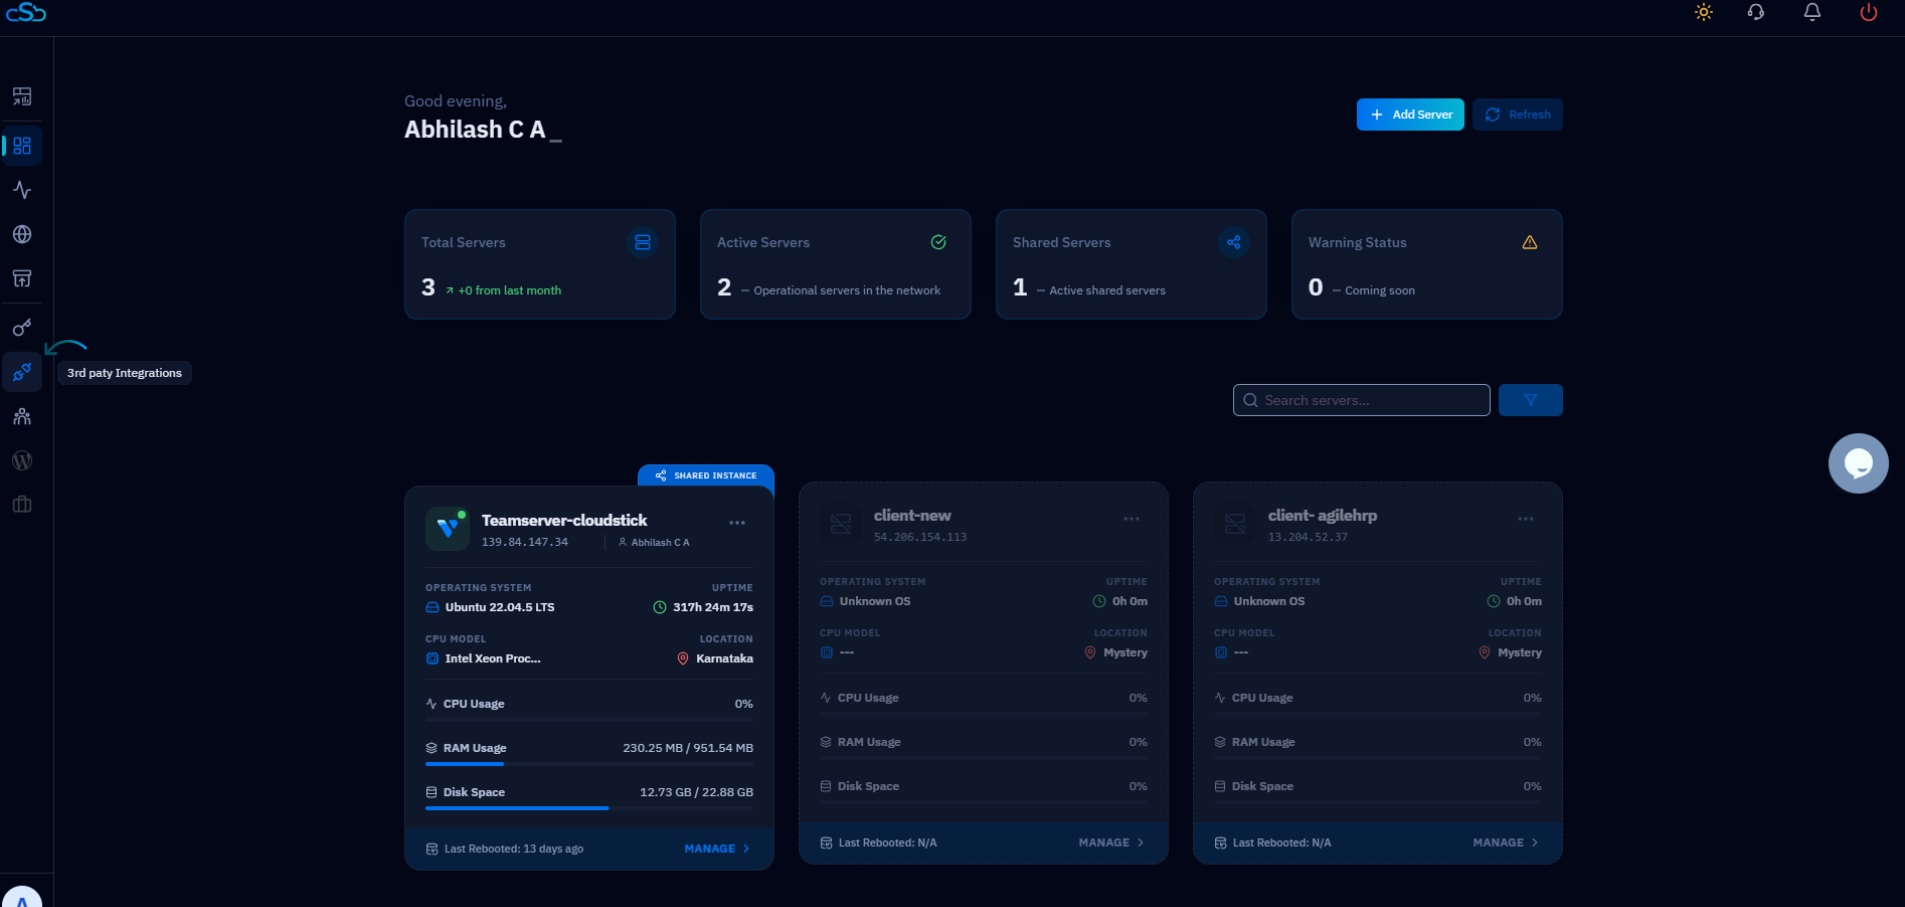Click MANAGE on client- agilehrp card
Viewport: 1905px width, 907px height.
1505,842
